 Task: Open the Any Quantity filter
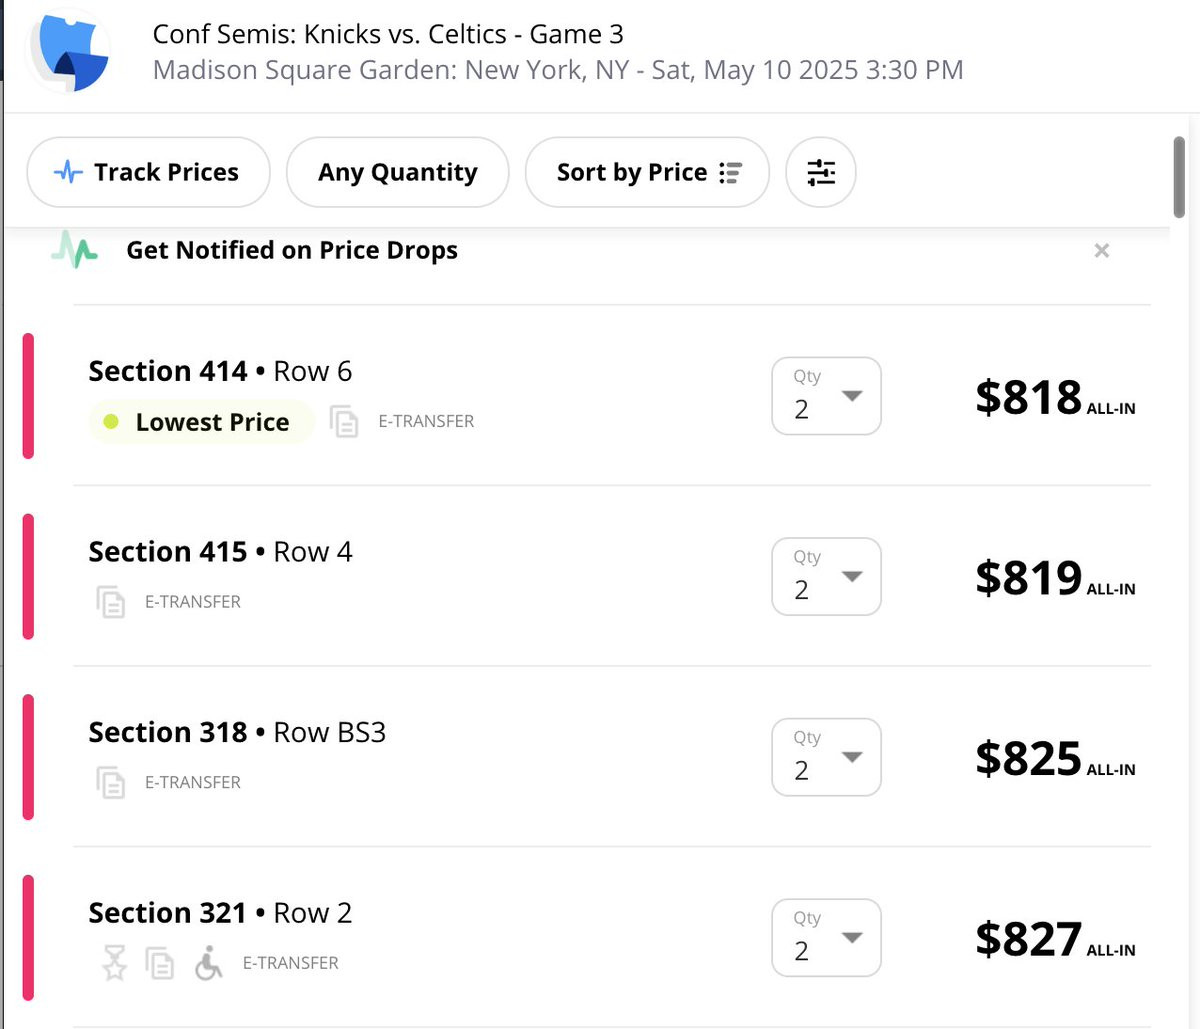(397, 172)
